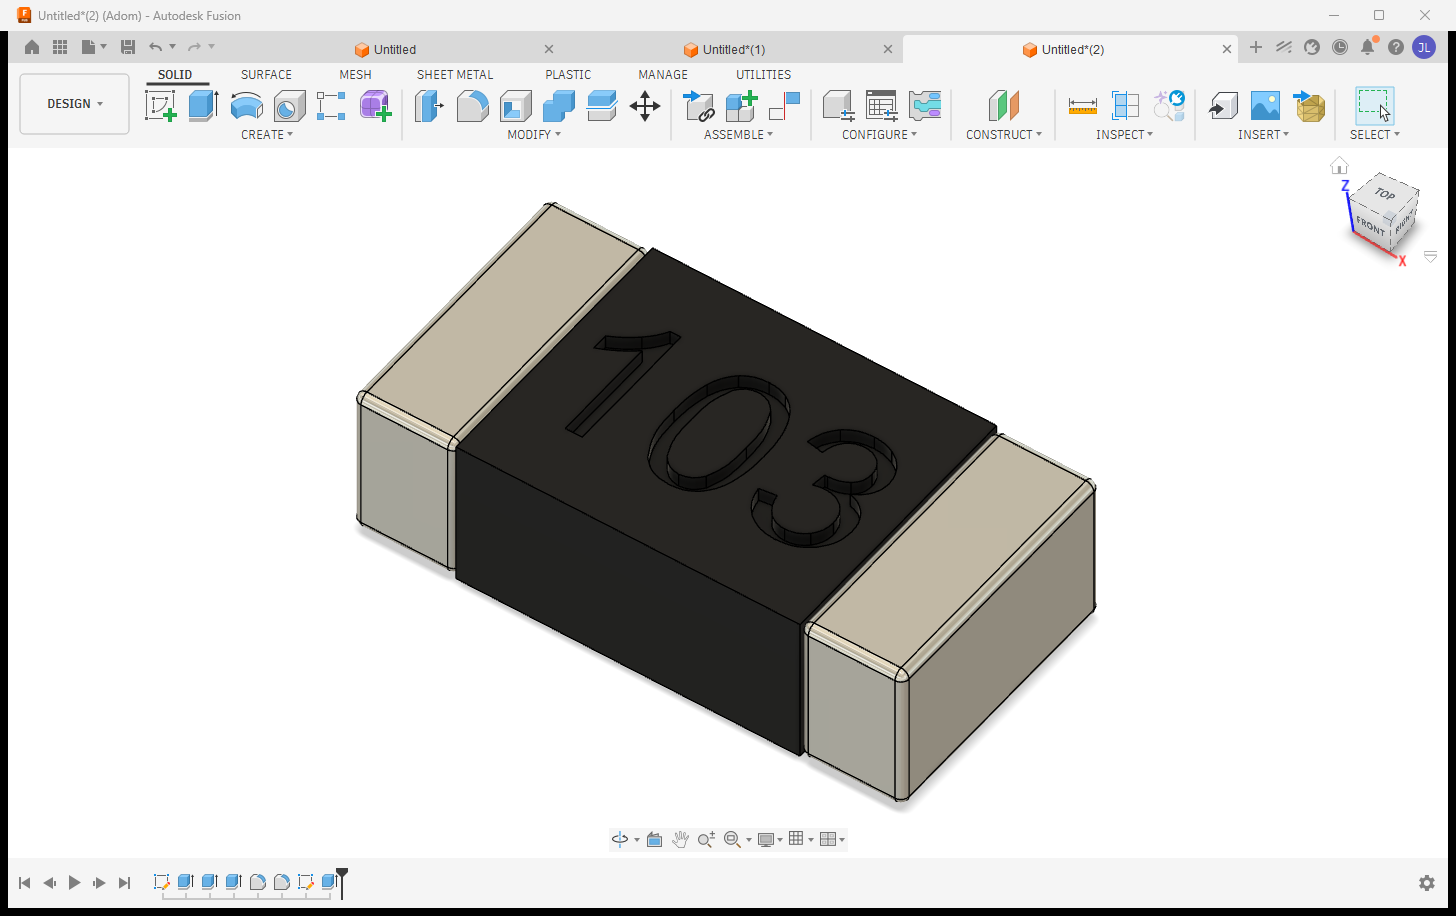Expand the CONSTRUCT menu
The width and height of the screenshot is (1456, 916).
[1004, 134]
